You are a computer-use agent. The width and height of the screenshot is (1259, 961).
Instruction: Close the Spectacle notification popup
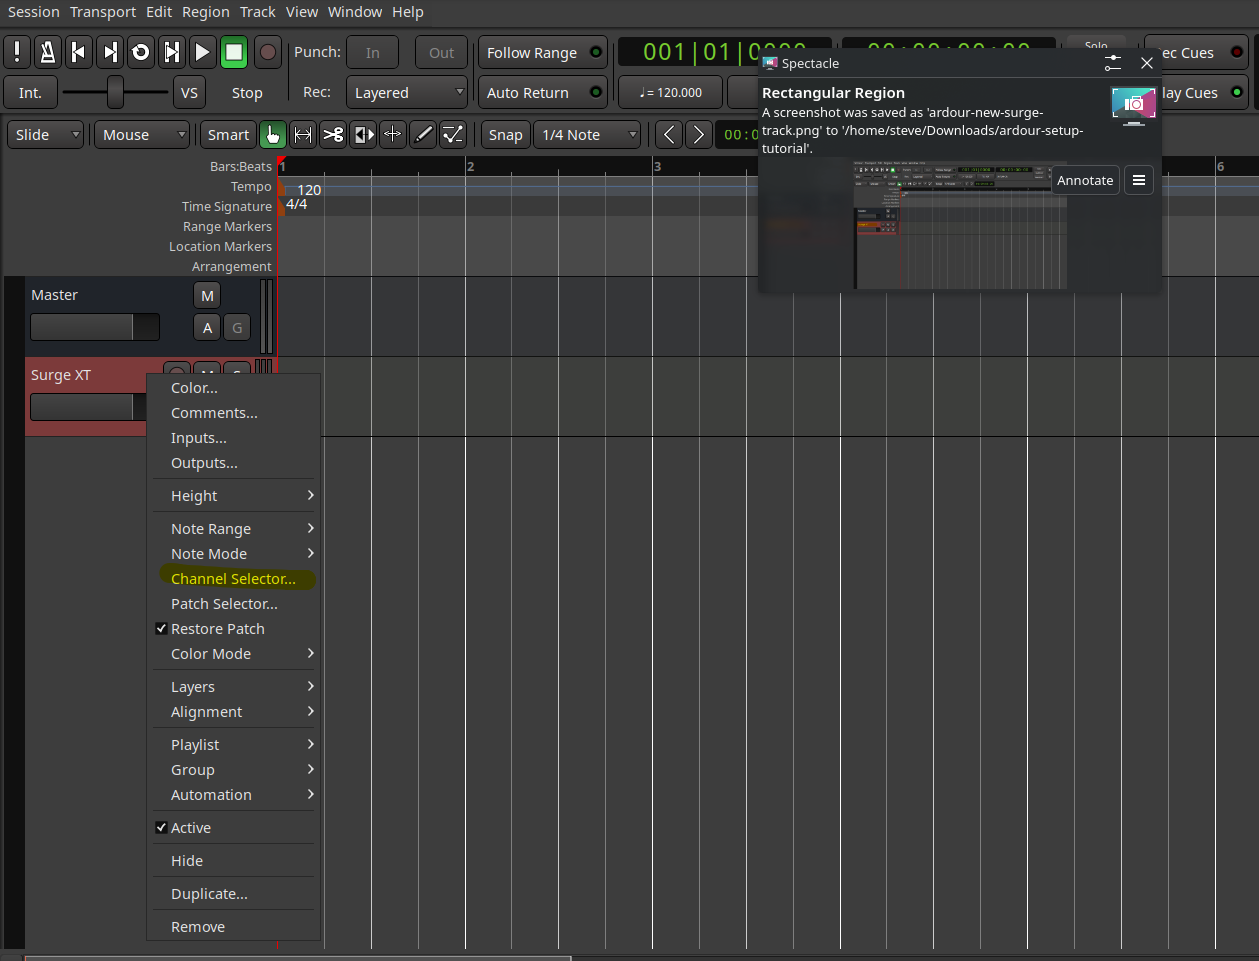(x=1147, y=63)
